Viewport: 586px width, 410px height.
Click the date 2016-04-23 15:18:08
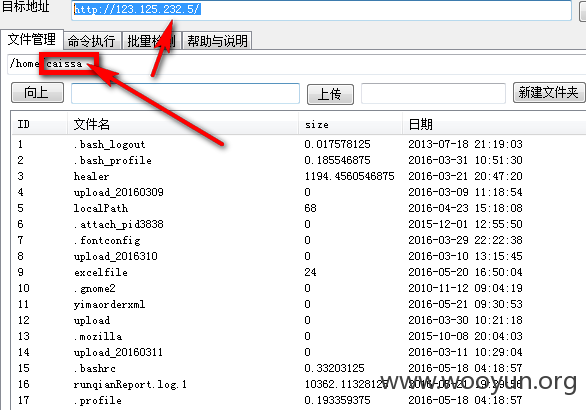(x=465, y=208)
